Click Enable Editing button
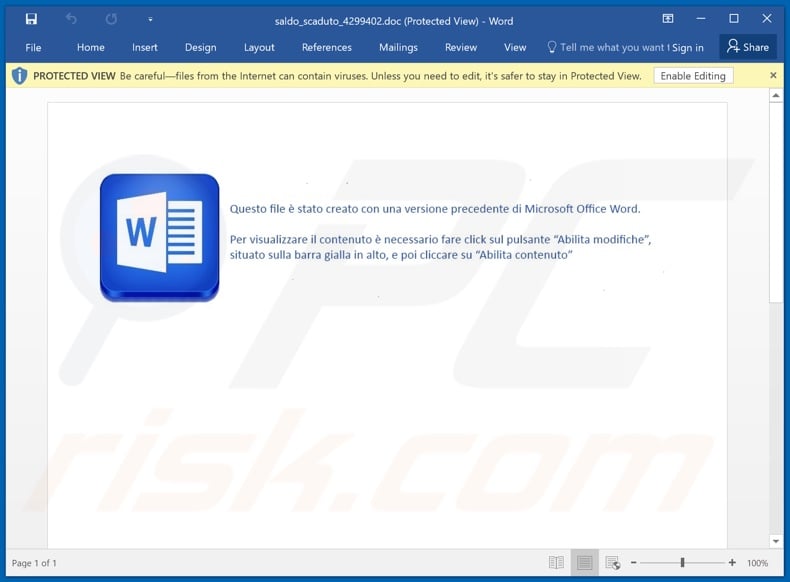The image size is (790, 582). point(693,76)
